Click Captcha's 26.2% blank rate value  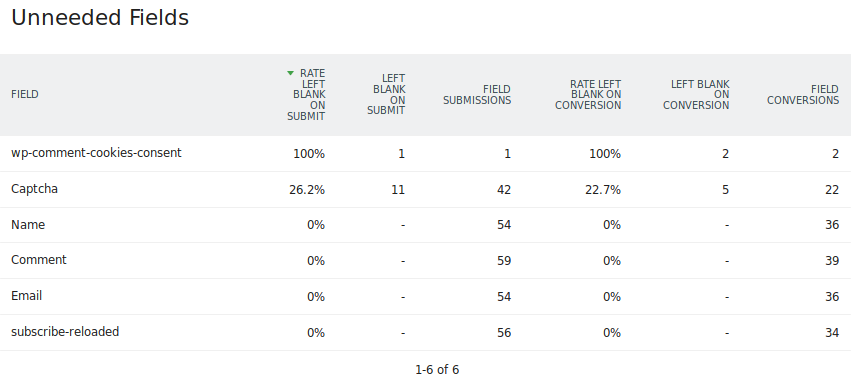coord(307,190)
